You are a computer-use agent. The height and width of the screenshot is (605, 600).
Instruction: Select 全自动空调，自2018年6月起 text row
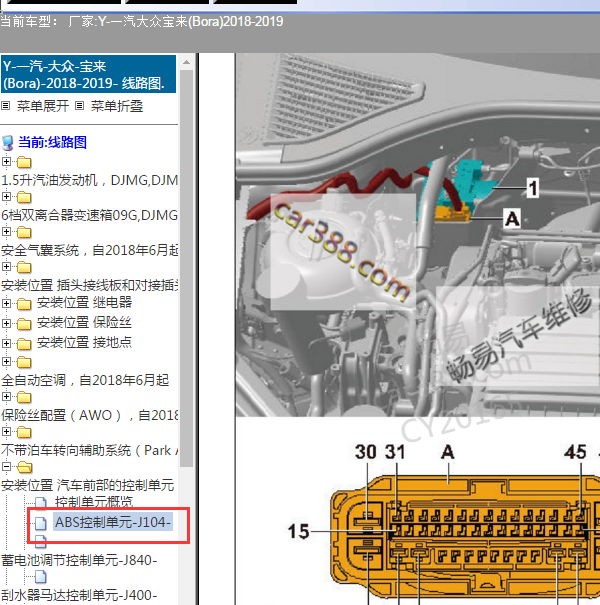click(x=85, y=380)
